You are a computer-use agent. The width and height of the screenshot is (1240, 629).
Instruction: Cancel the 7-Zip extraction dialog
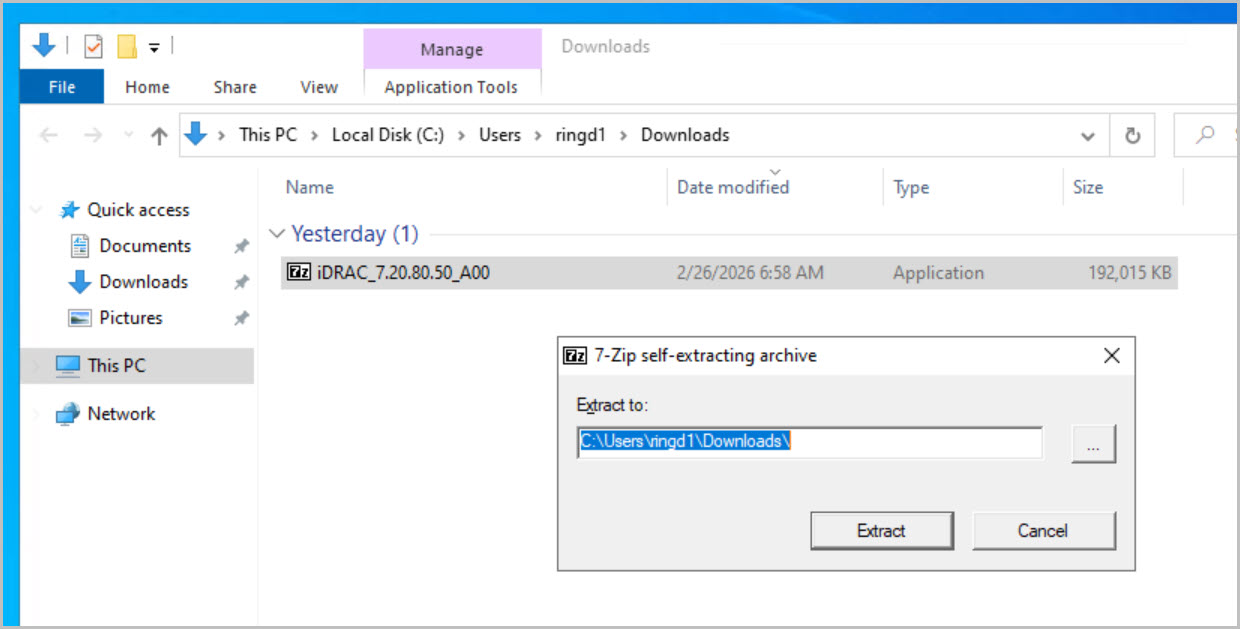coord(1043,531)
